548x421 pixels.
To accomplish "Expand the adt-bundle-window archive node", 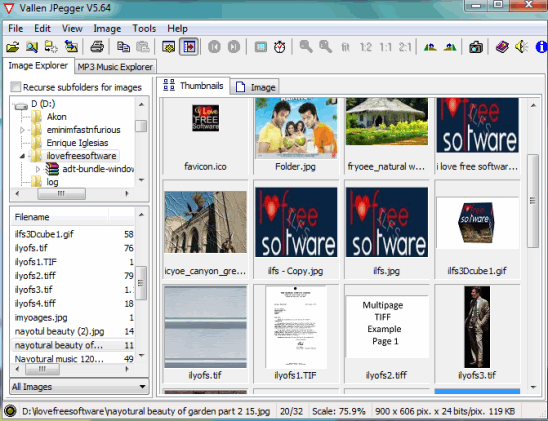I will coord(38,169).
